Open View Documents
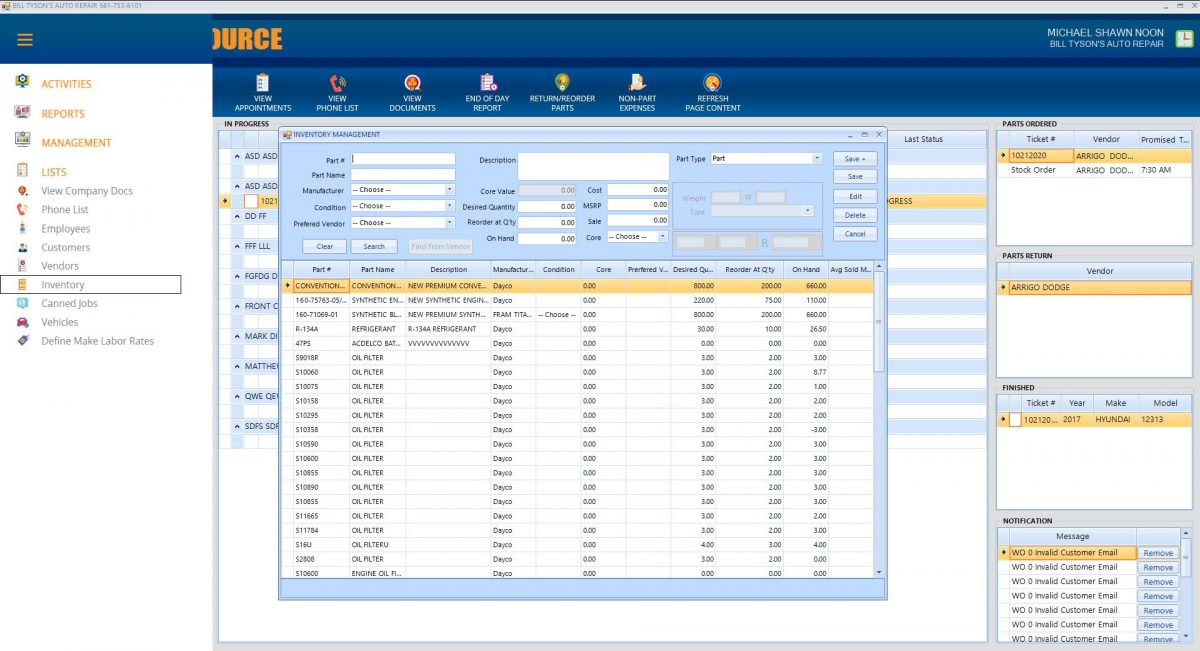The width and height of the screenshot is (1200, 651). (x=411, y=90)
